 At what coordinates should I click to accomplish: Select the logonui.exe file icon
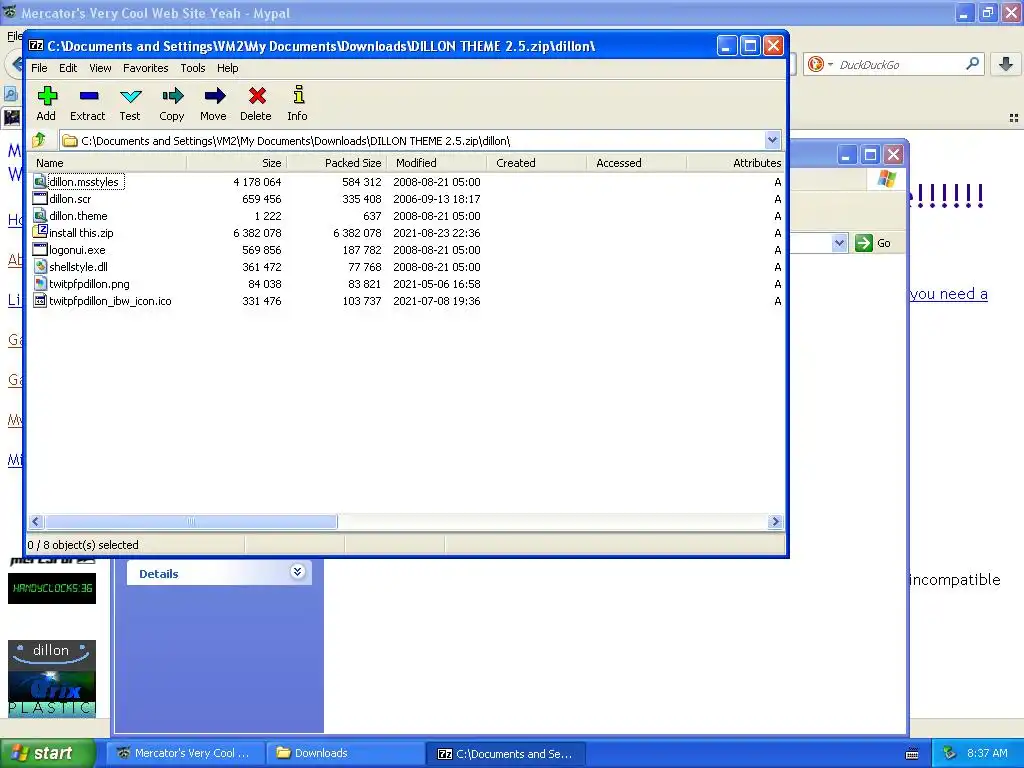coord(40,249)
